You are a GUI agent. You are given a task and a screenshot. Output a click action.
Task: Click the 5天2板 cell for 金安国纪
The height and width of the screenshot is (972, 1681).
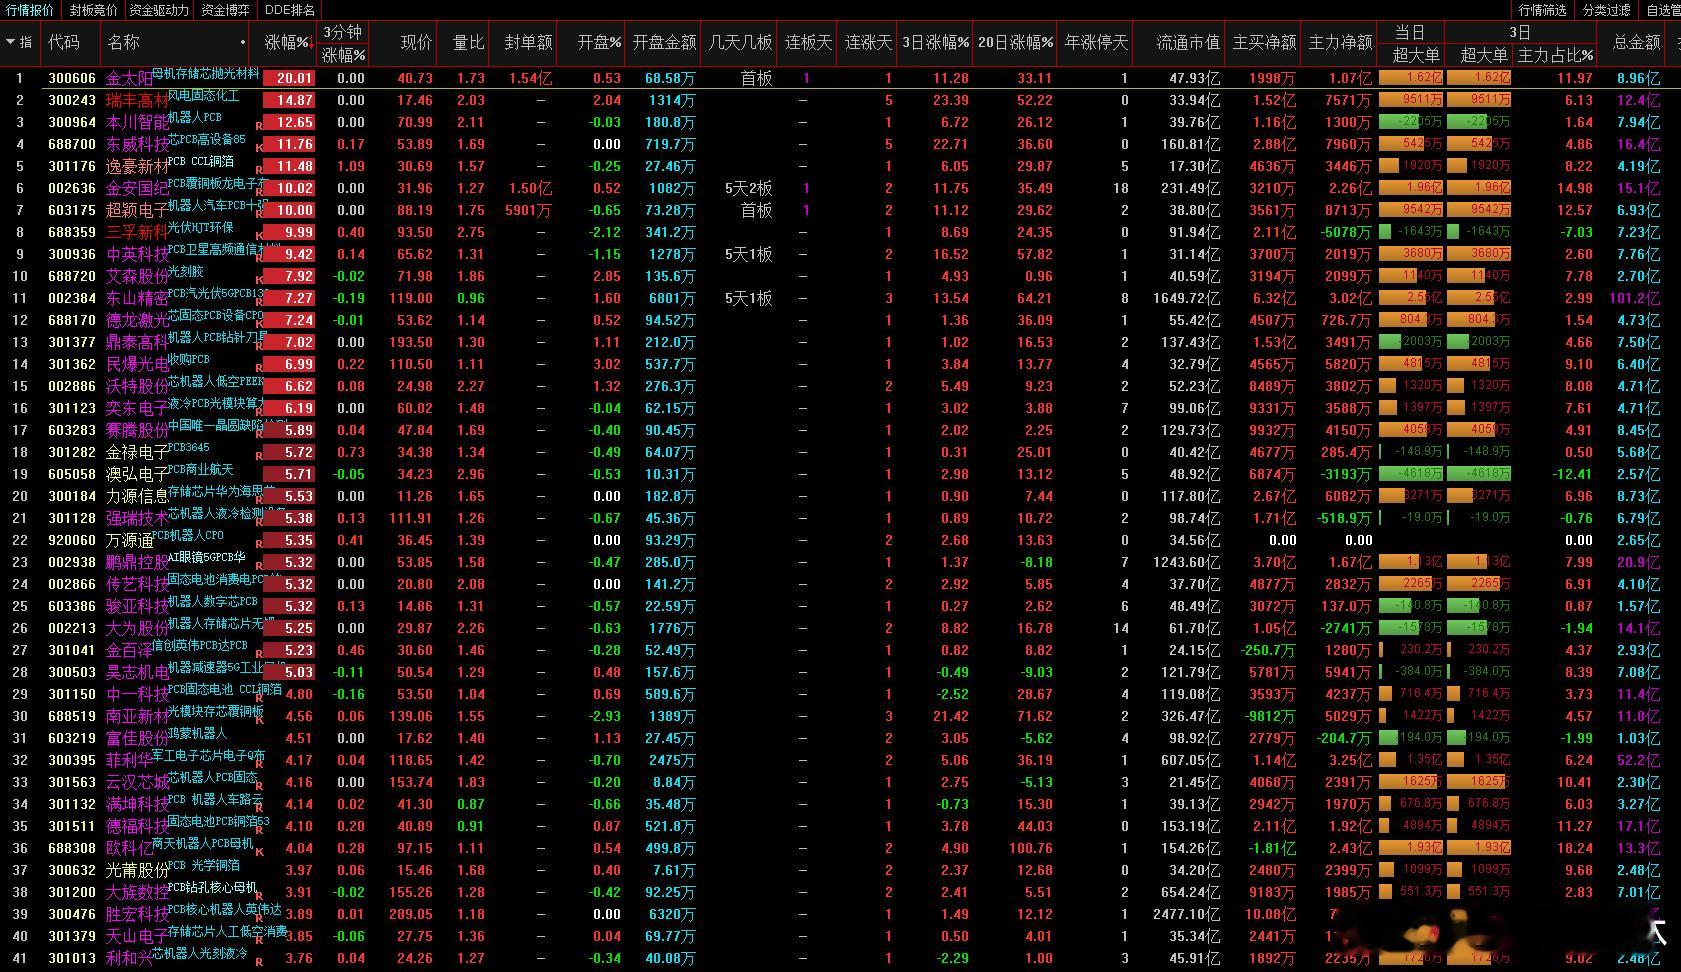749,188
